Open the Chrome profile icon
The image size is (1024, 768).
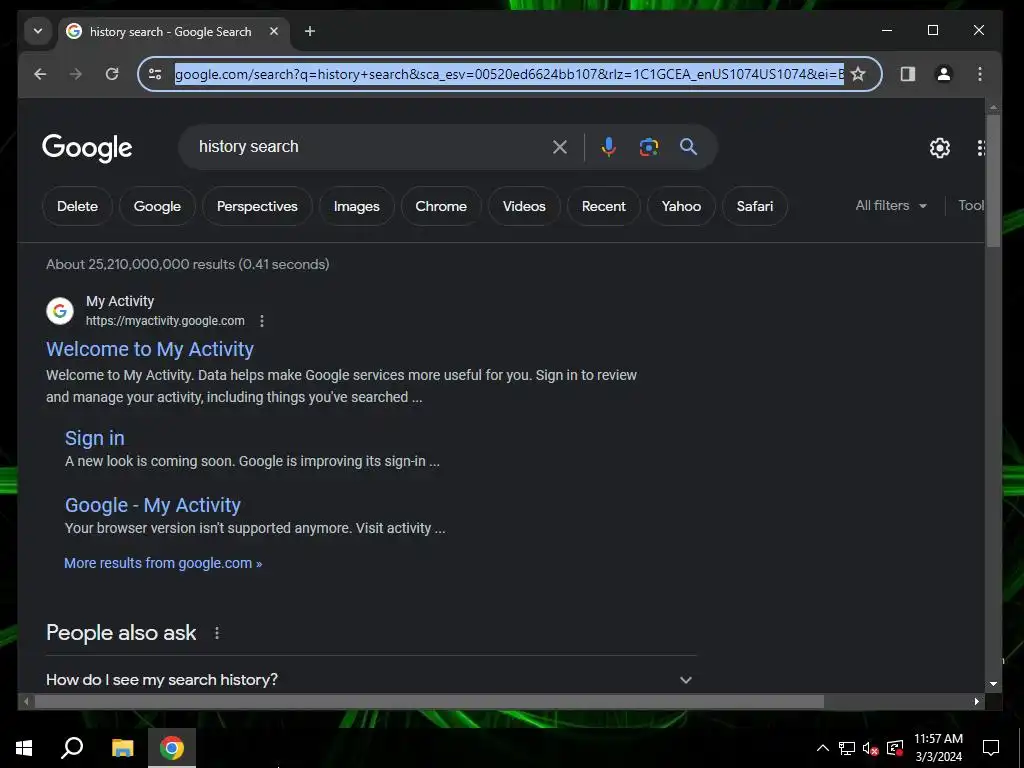[944, 74]
